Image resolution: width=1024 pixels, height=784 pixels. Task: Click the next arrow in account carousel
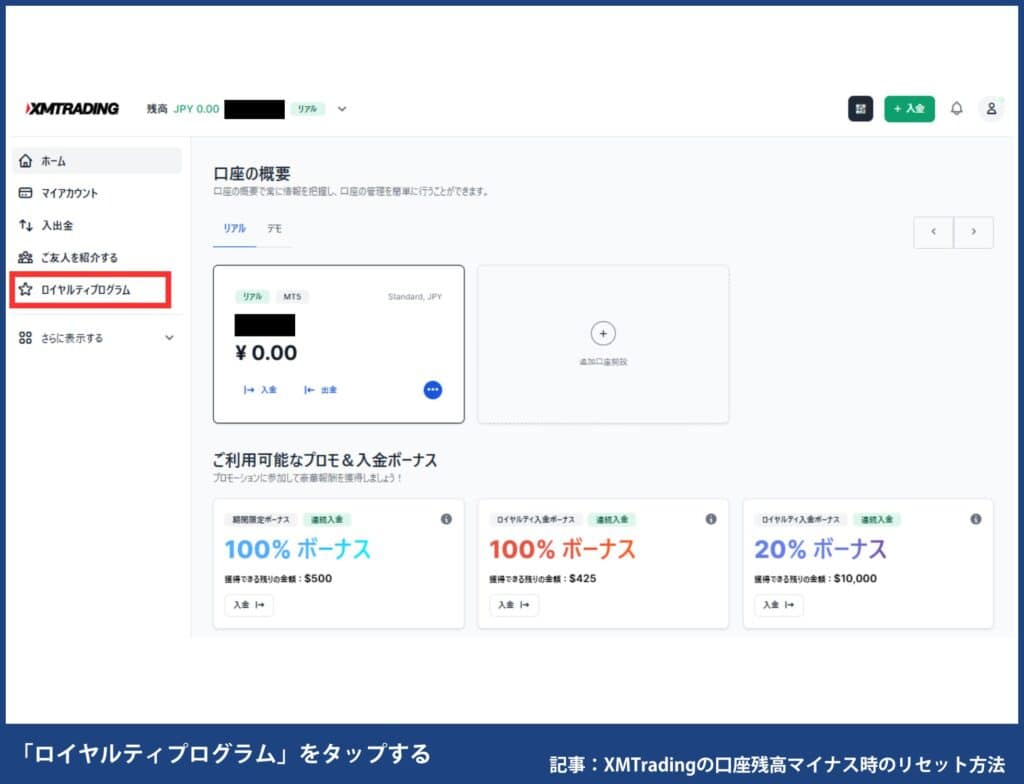tap(973, 232)
